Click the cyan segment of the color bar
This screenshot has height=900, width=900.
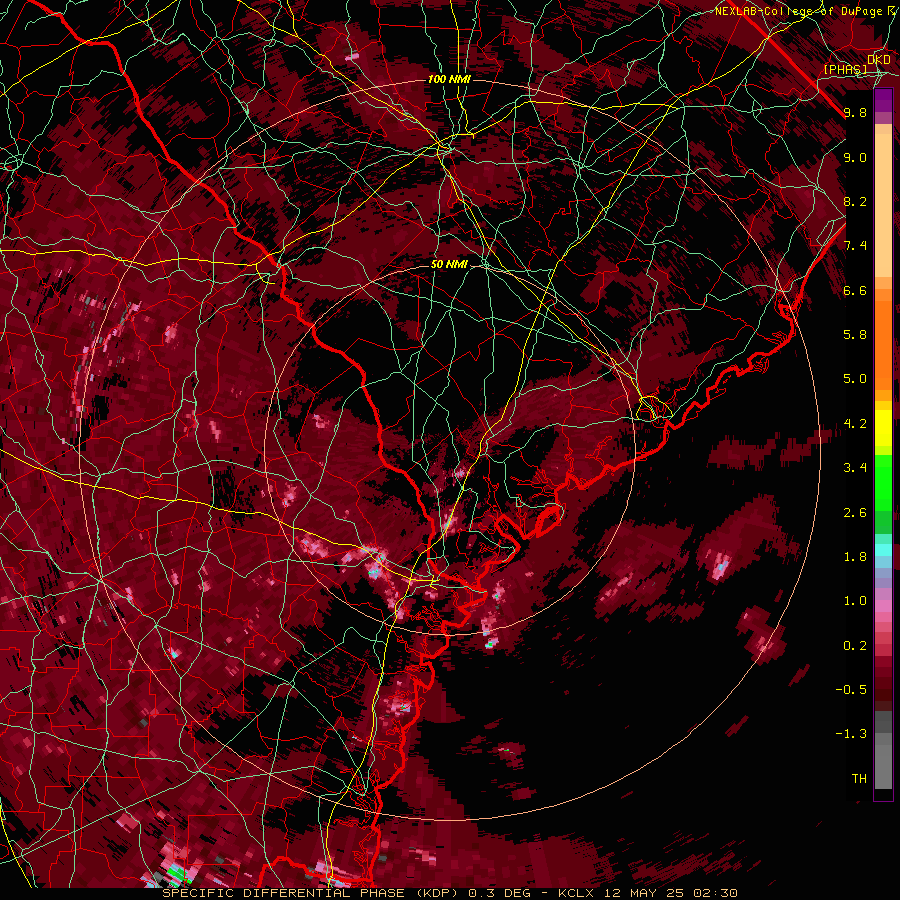(x=883, y=549)
